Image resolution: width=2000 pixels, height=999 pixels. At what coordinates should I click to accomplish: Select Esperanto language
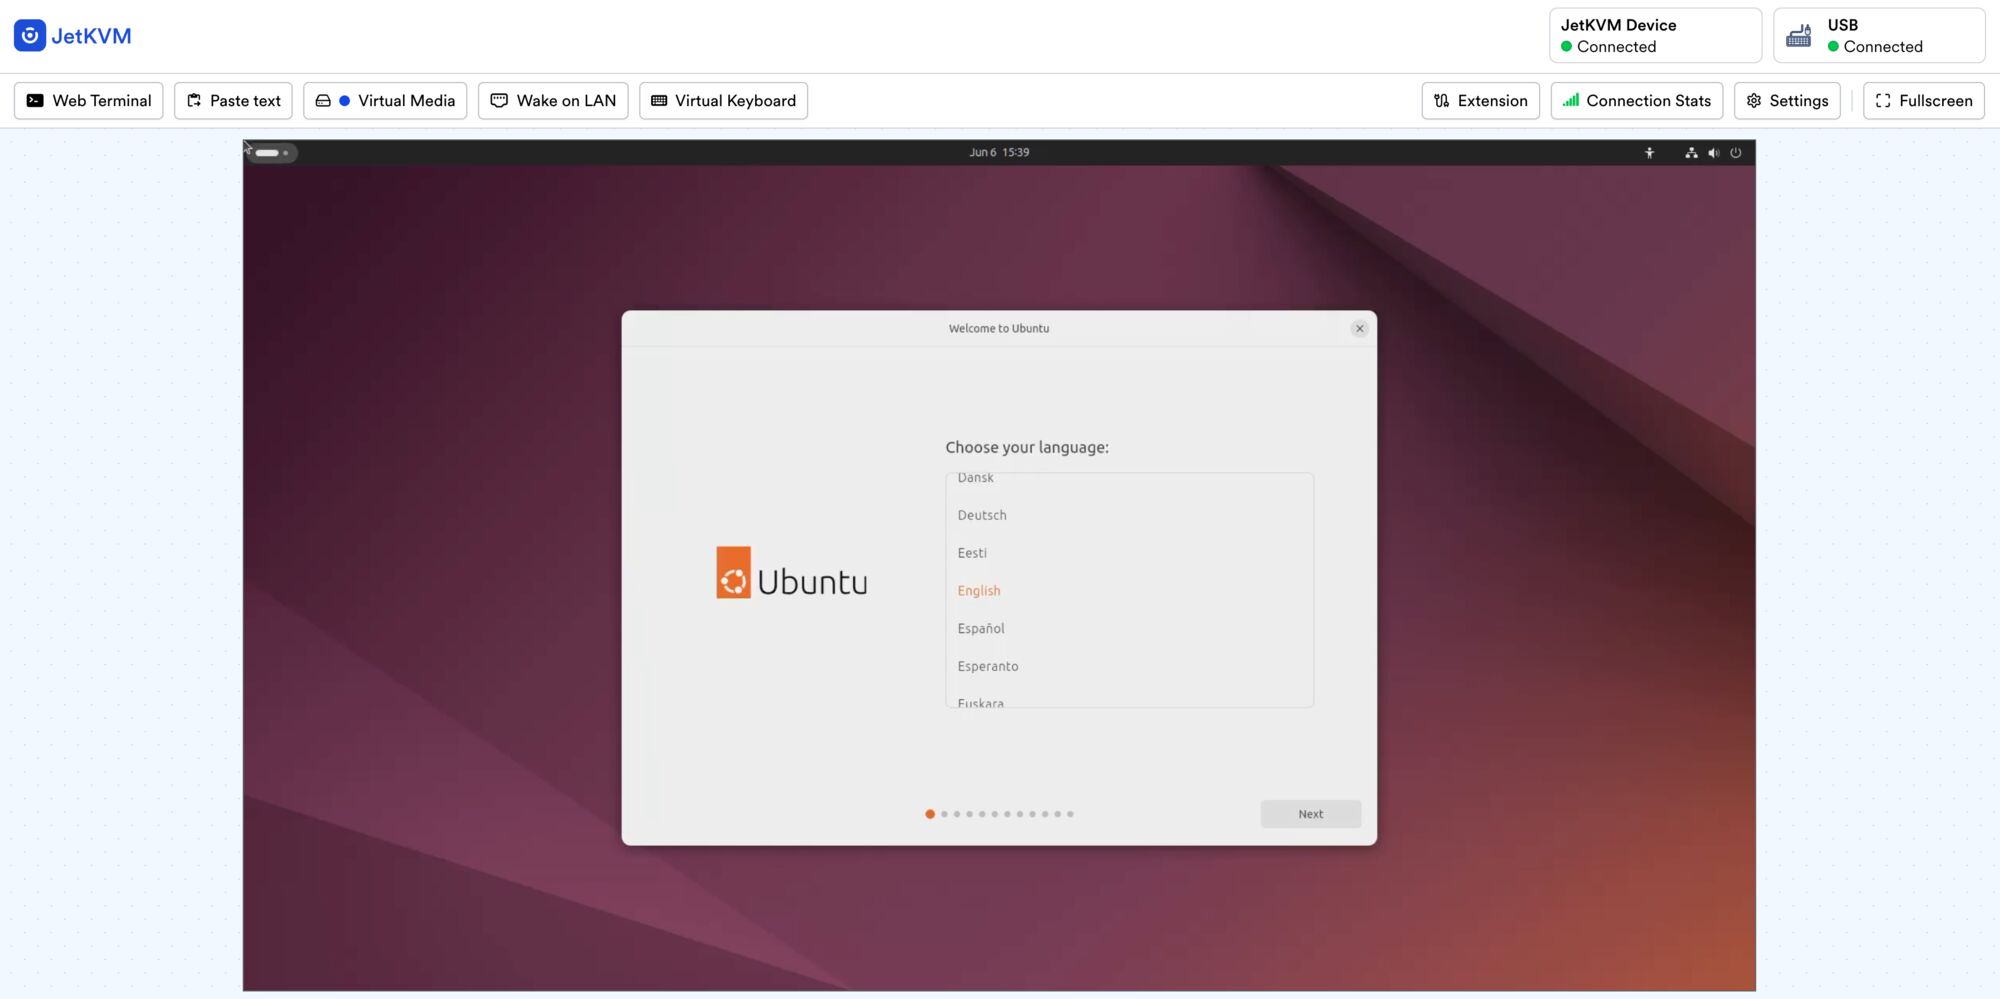pyautogui.click(x=1129, y=667)
